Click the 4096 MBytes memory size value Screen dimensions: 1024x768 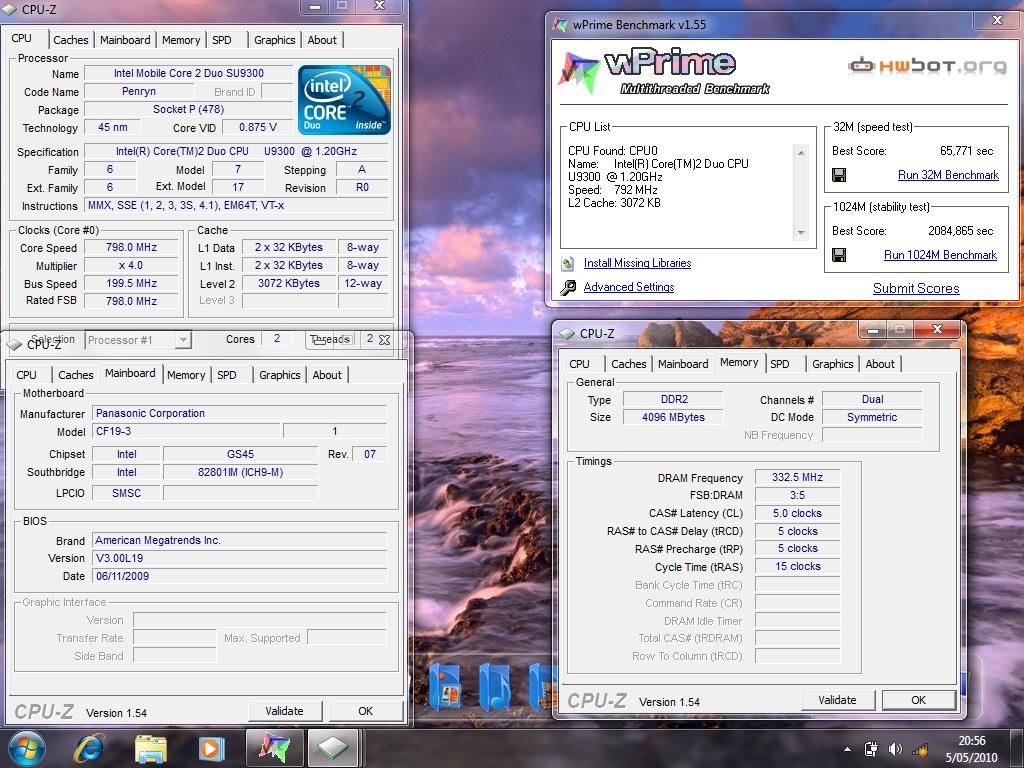click(x=673, y=417)
